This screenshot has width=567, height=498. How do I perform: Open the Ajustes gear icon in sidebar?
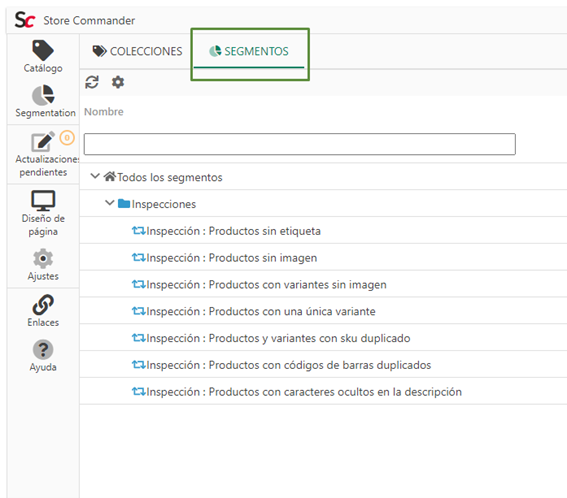[x=43, y=259]
